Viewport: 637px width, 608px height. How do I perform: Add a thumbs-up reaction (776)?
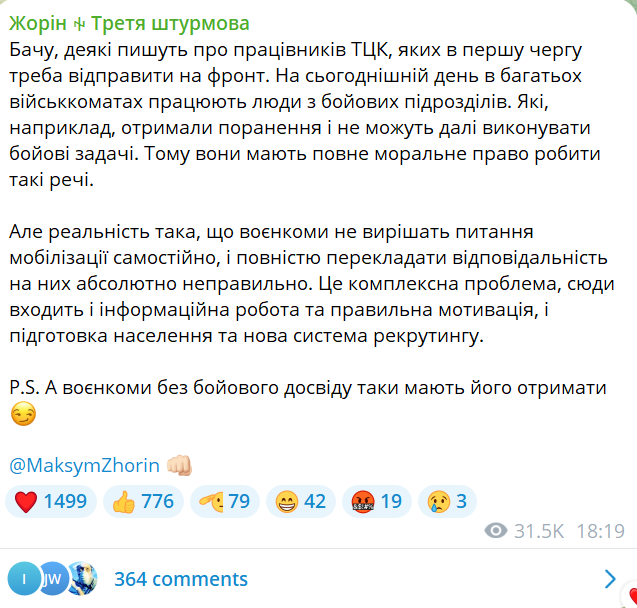click(x=143, y=501)
